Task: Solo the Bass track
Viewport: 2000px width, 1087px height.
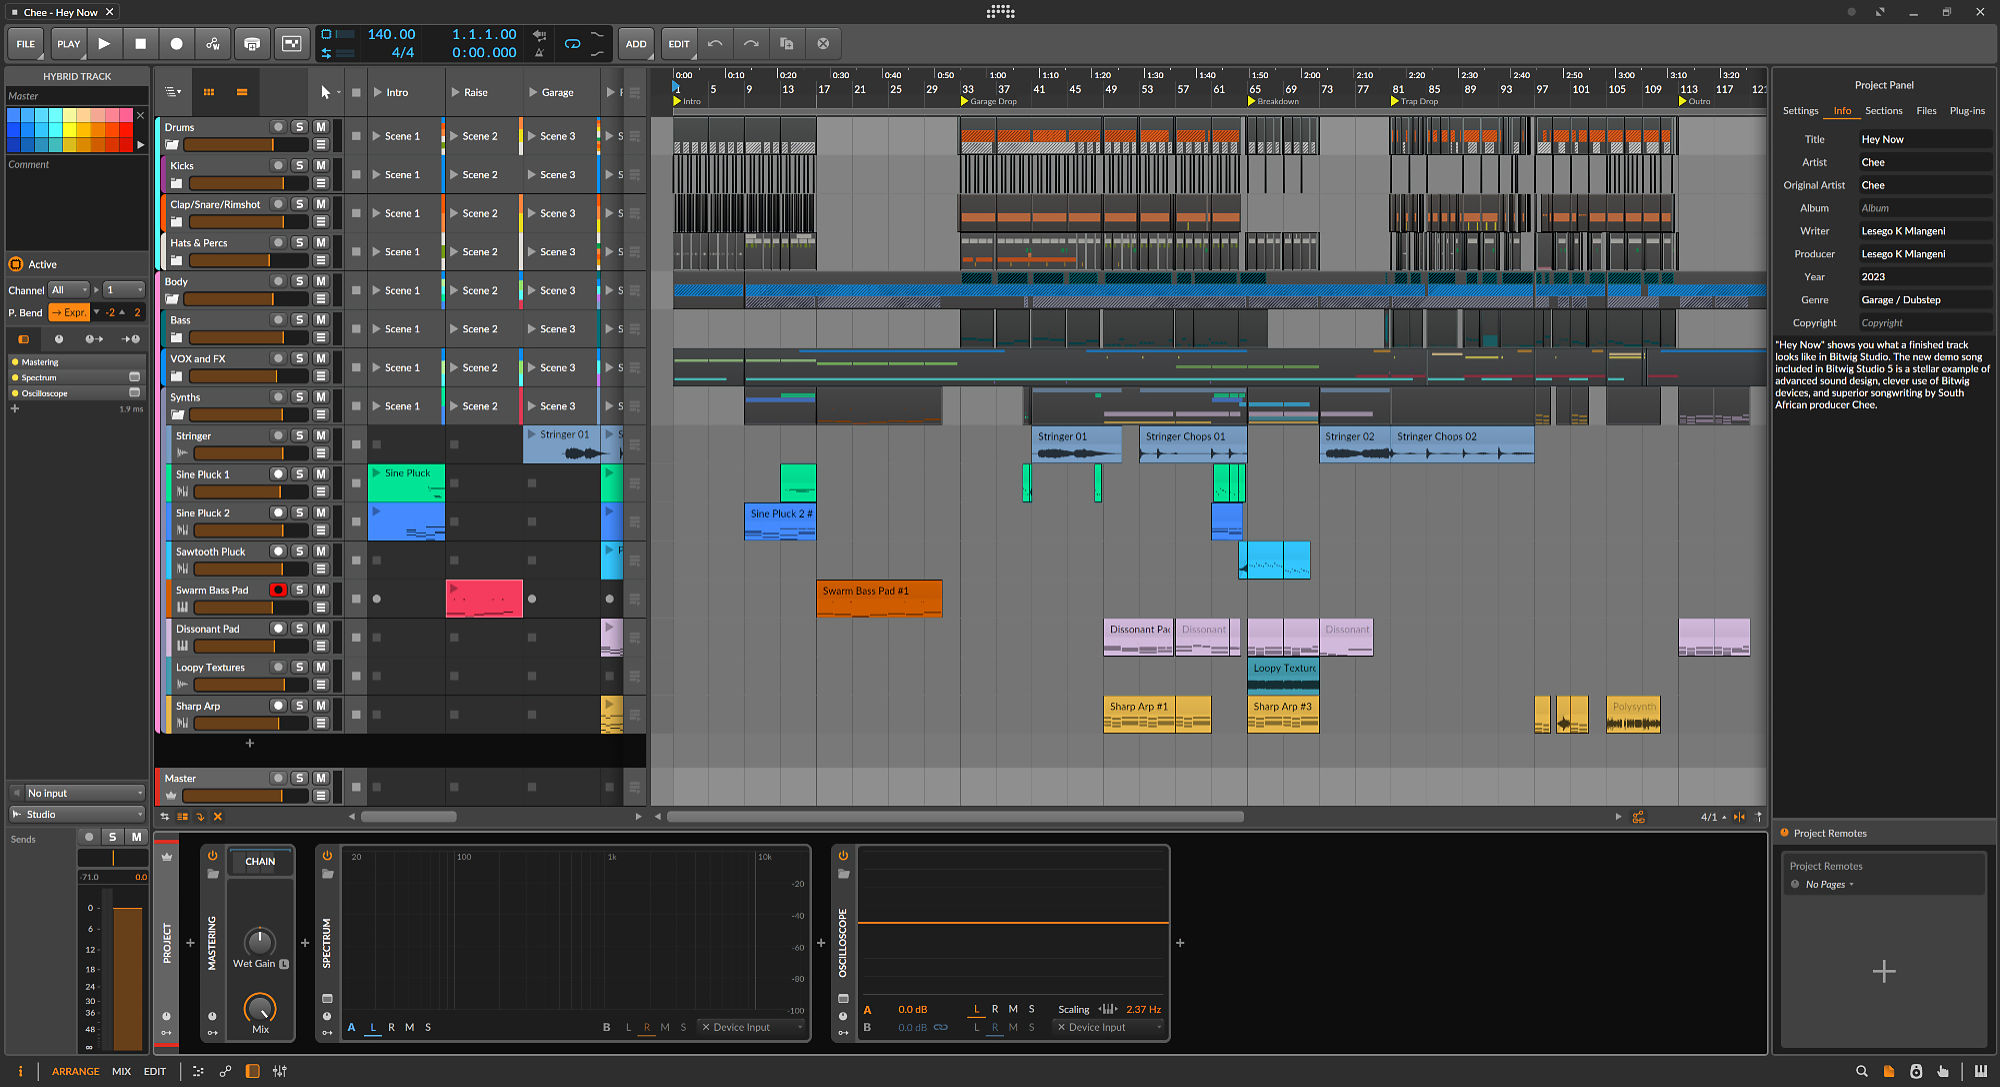Action: tap(299, 320)
